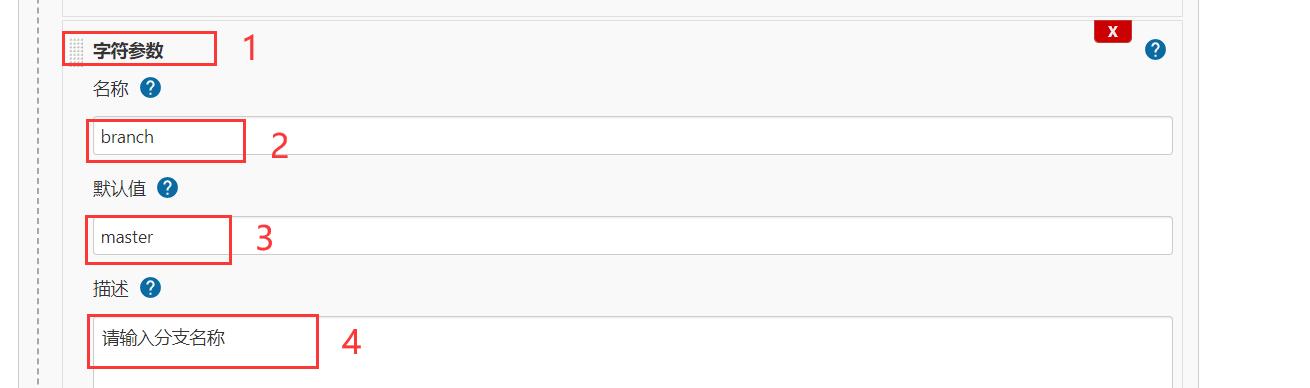This screenshot has width=1310, height=388.
Task: Focus the 默认值 input containing master
Action: click(632, 236)
